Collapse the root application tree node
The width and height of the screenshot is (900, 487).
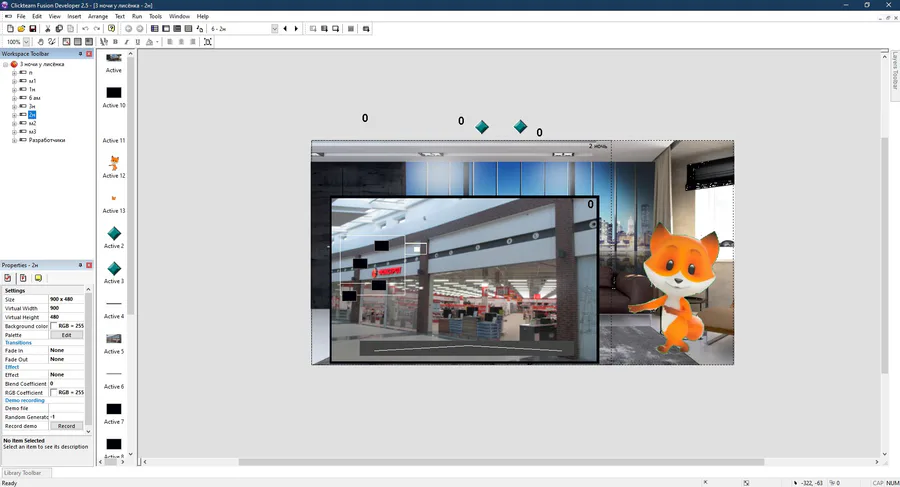pyautogui.click(x=6, y=64)
